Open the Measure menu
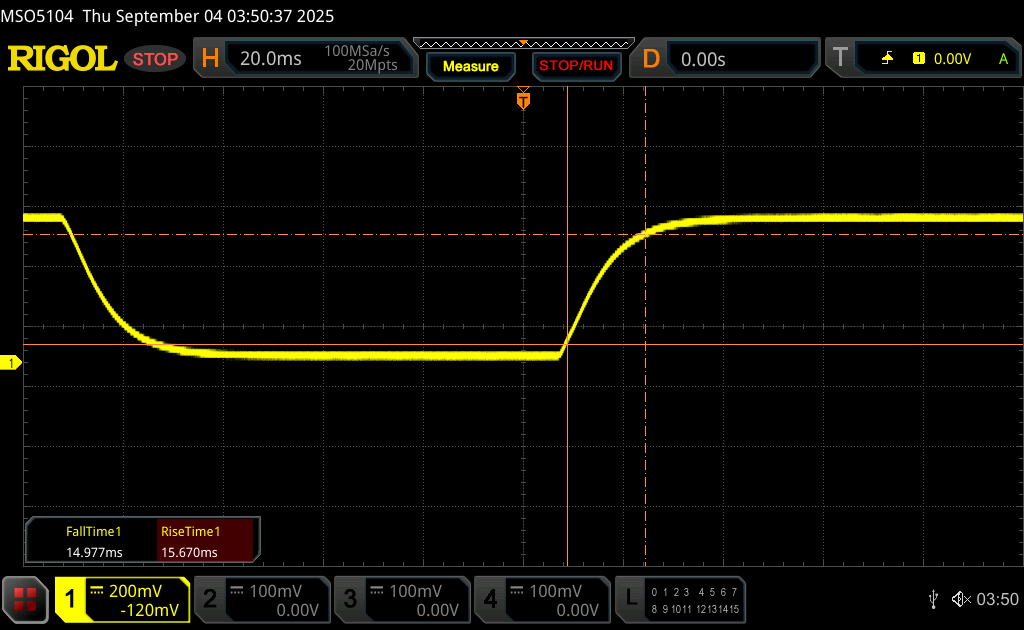 pyautogui.click(x=470, y=66)
